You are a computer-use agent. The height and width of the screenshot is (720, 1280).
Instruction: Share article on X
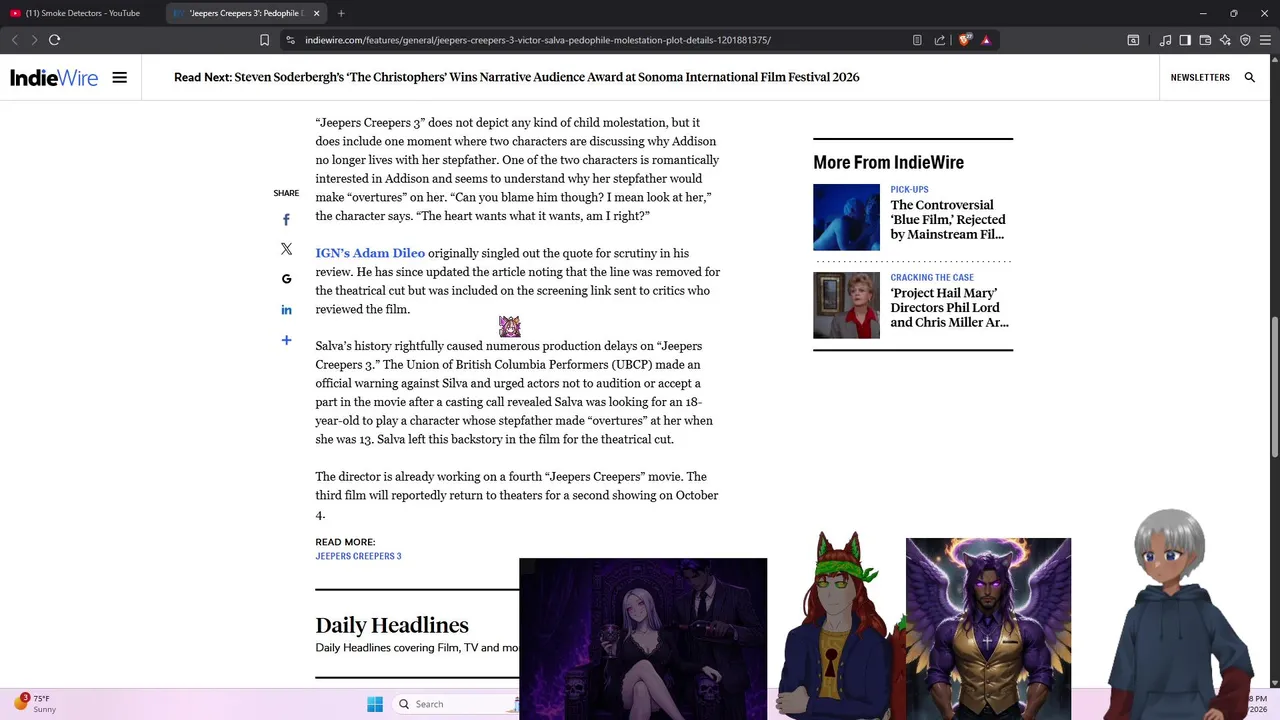(x=286, y=249)
